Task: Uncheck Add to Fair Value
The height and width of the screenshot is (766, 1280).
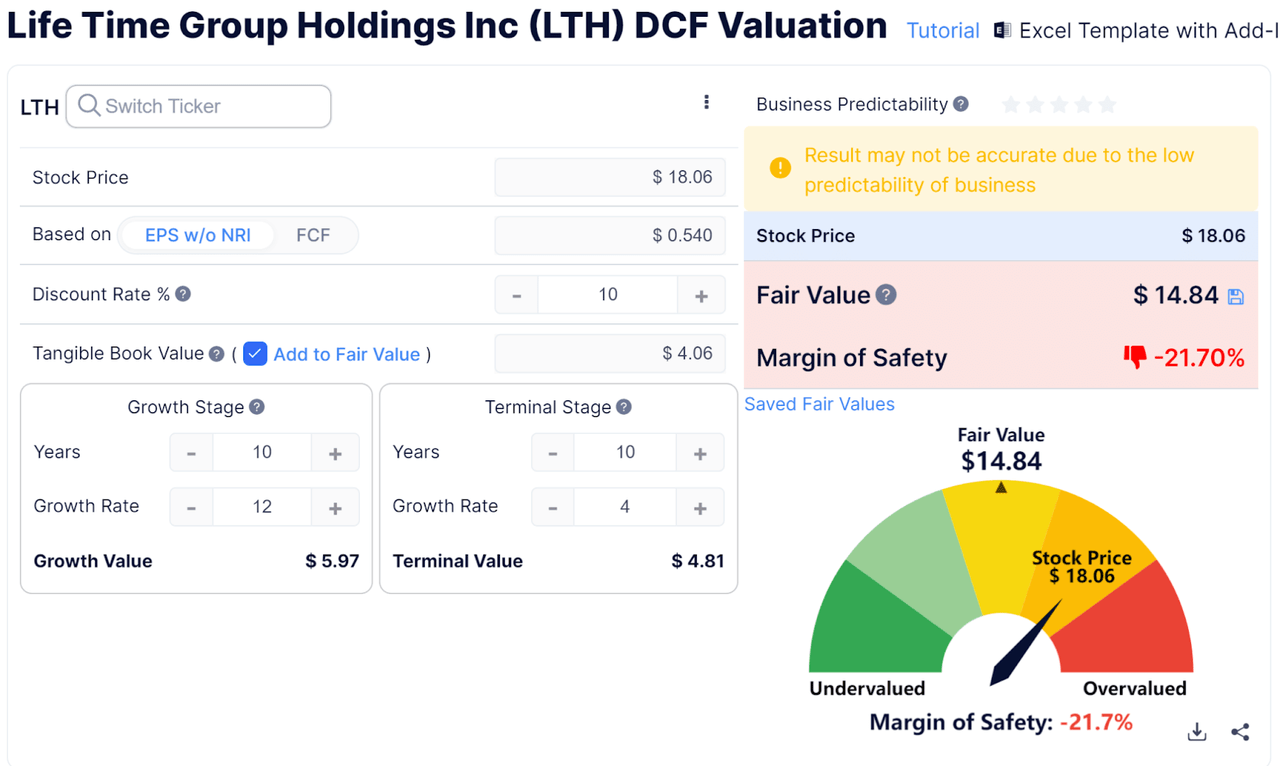Action: [x=255, y=354]
